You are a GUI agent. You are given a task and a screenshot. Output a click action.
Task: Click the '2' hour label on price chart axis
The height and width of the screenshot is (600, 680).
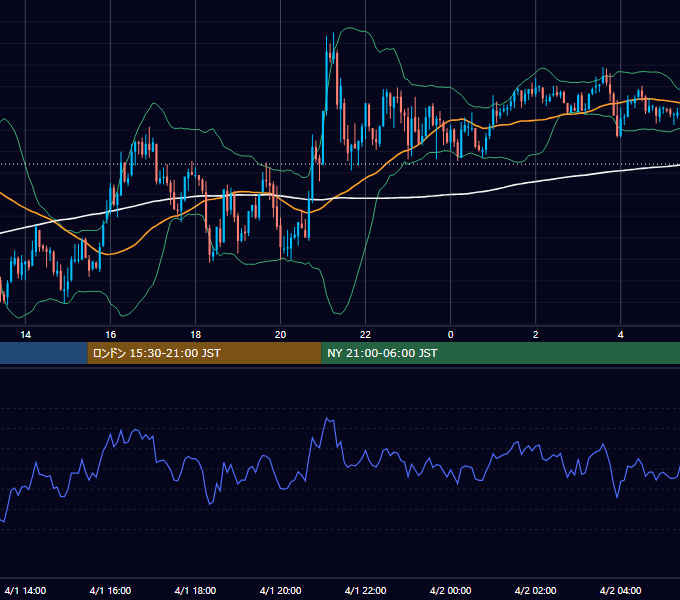click(x=536, y=335)
